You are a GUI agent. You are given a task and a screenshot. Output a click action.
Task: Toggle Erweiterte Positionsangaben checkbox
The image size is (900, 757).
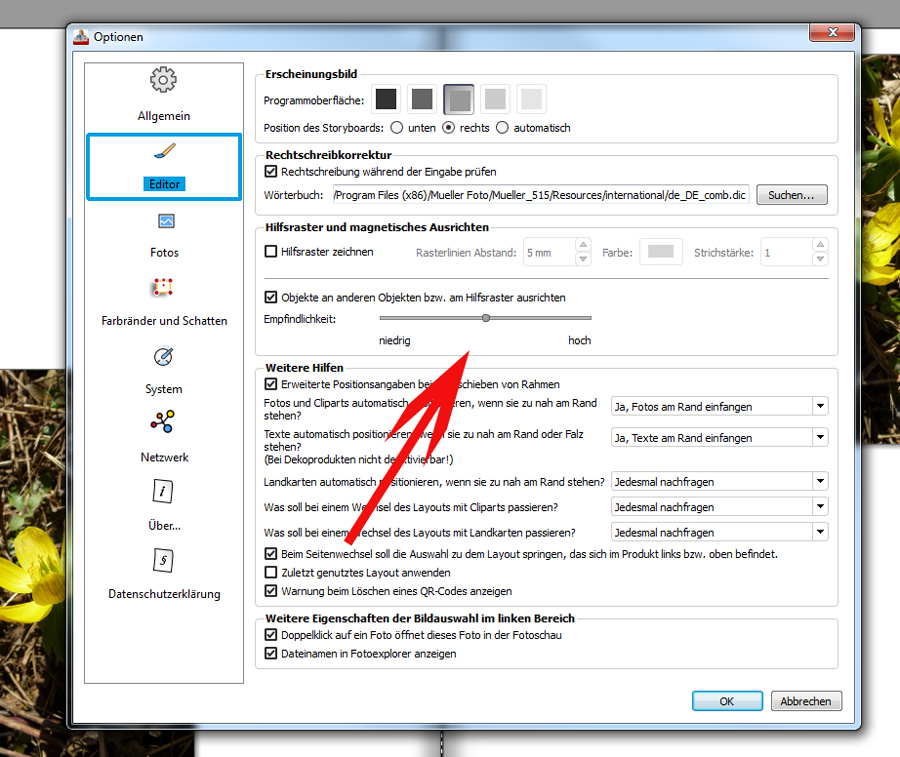coord(271,384)
